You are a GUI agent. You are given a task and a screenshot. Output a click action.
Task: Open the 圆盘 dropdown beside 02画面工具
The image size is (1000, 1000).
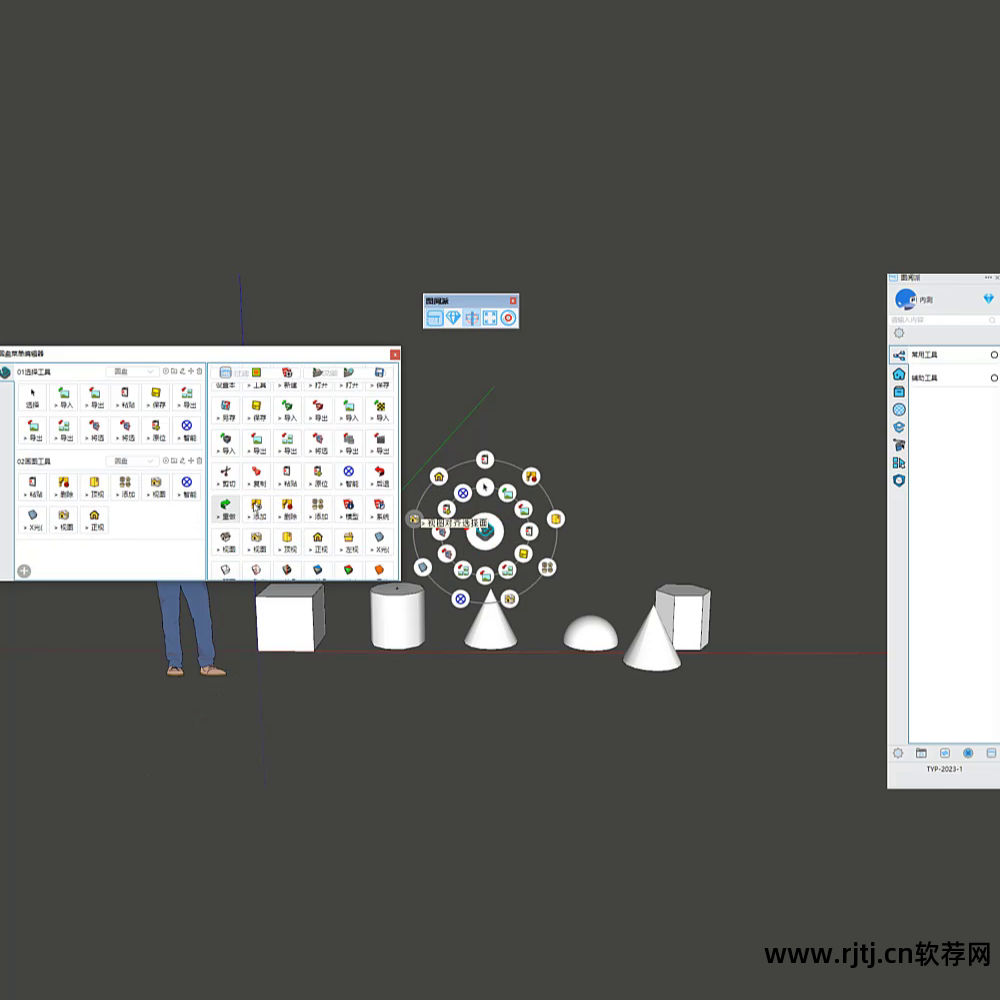[132, 460]
